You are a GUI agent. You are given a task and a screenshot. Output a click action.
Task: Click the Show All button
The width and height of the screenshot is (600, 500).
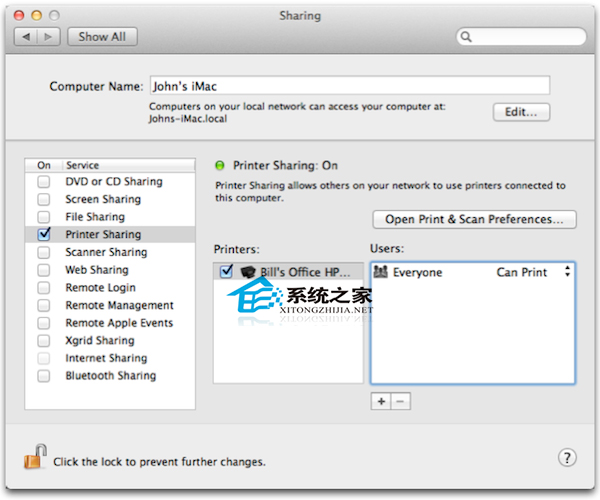pyautogui.click(x=102, y=37)
